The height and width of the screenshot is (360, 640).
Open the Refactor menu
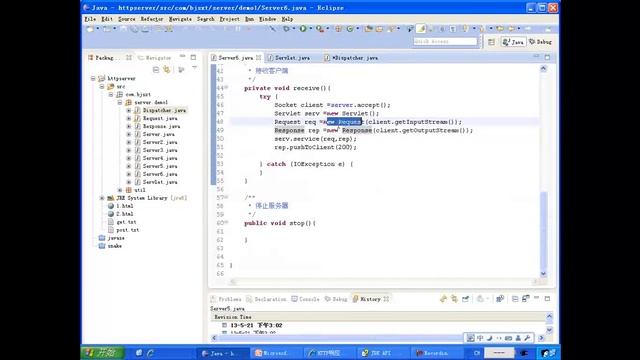[x=152, y=19]
